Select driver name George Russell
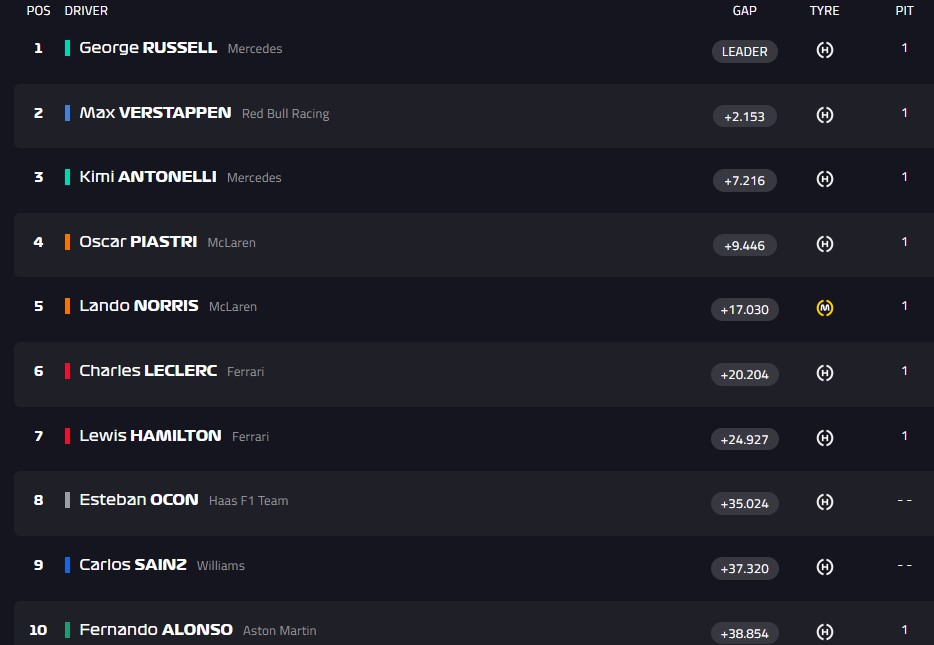934x645 pixels. 148,48
